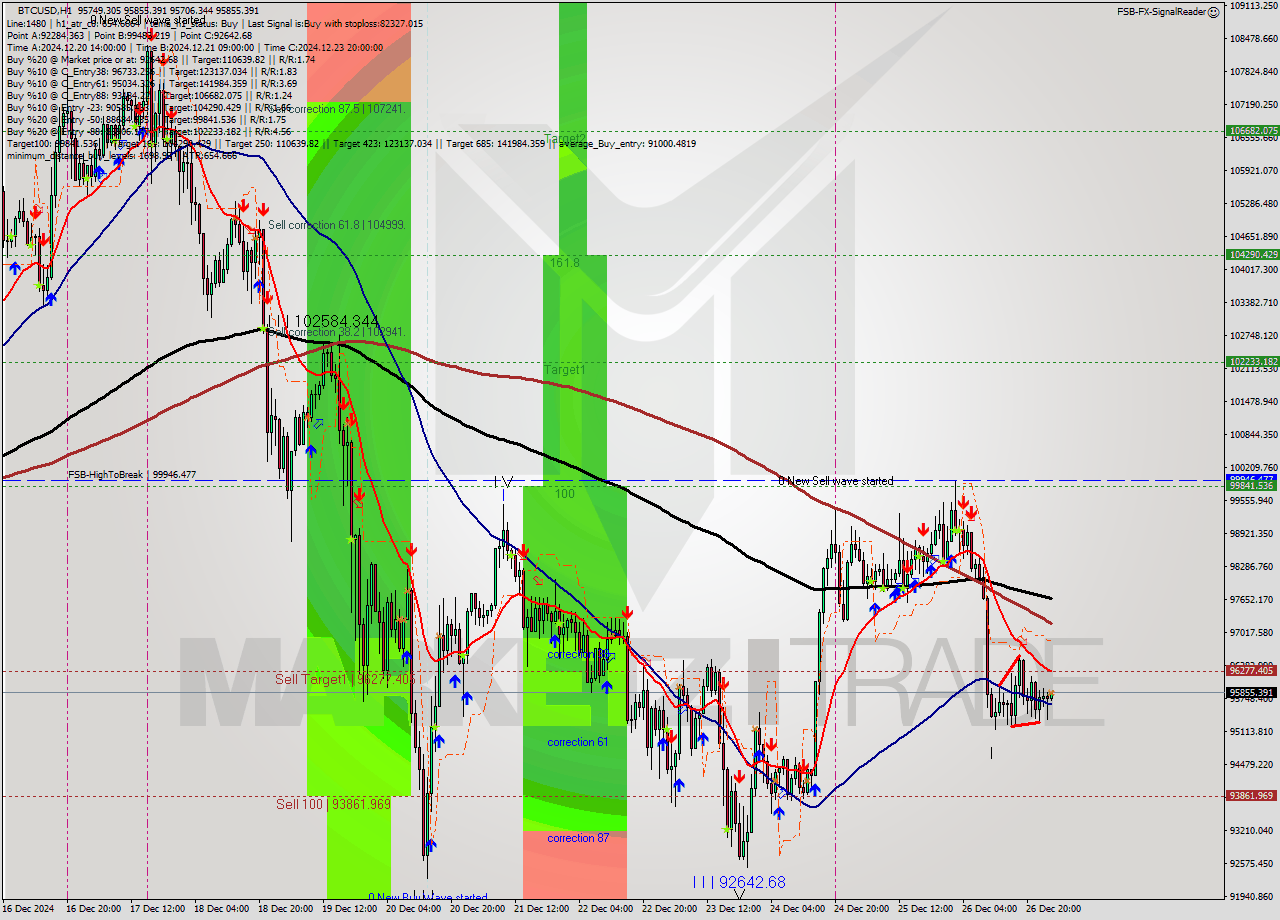Image resolution: width=1280 pixels, height=920 pixels.
Task: Select the '| | | 92642.68' wave label
Action: point(739,882)
